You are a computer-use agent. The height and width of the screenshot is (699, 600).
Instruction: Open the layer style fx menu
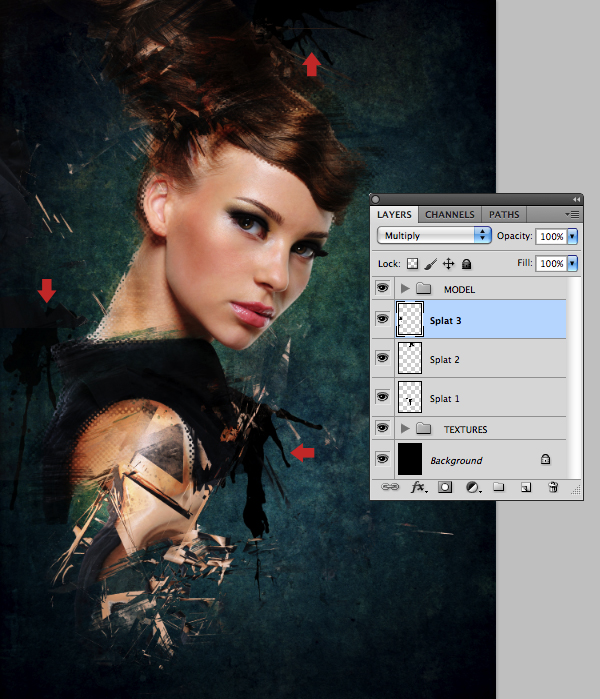(419, 487)
